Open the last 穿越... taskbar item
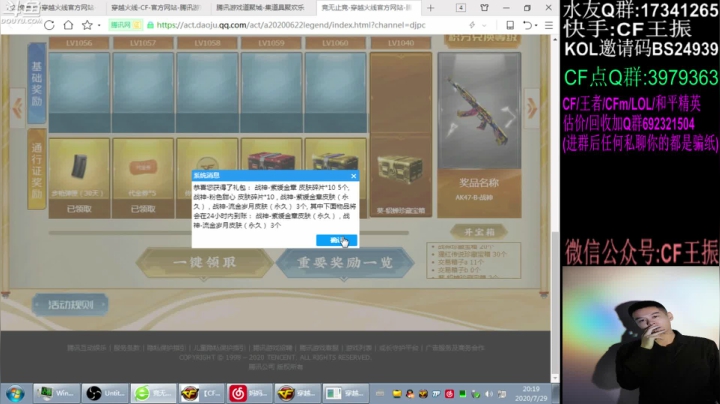 tap(346, 393)
